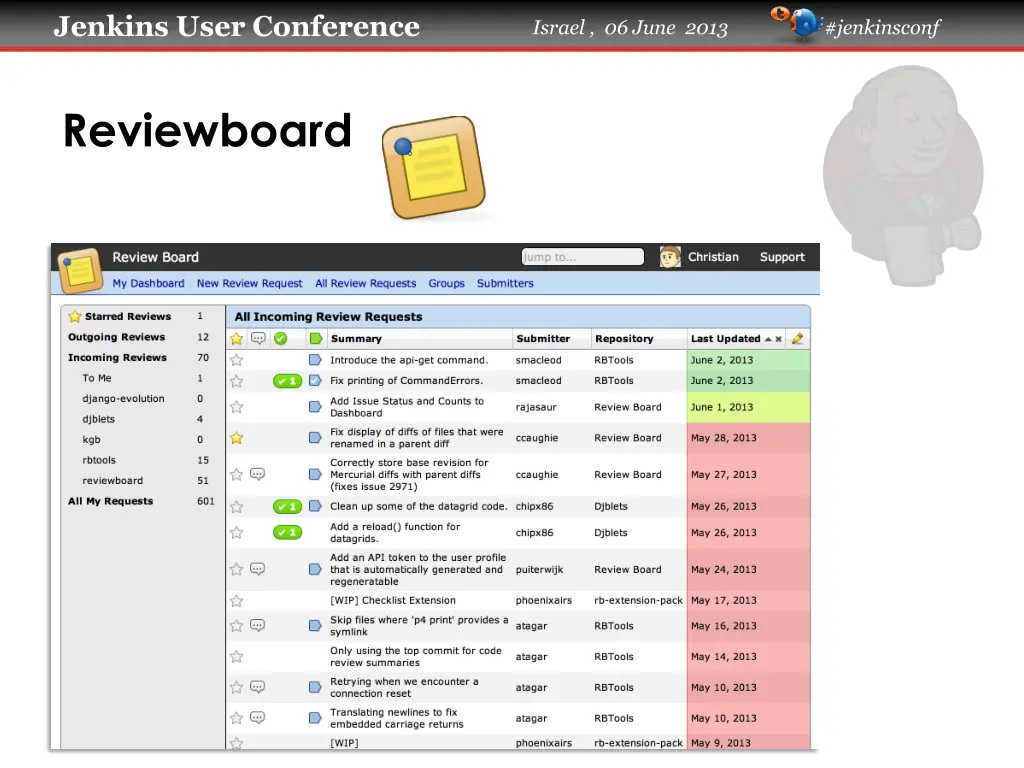Open submitter smacleod on the api-get row
1024x768 pixels.
coord(538,360)
